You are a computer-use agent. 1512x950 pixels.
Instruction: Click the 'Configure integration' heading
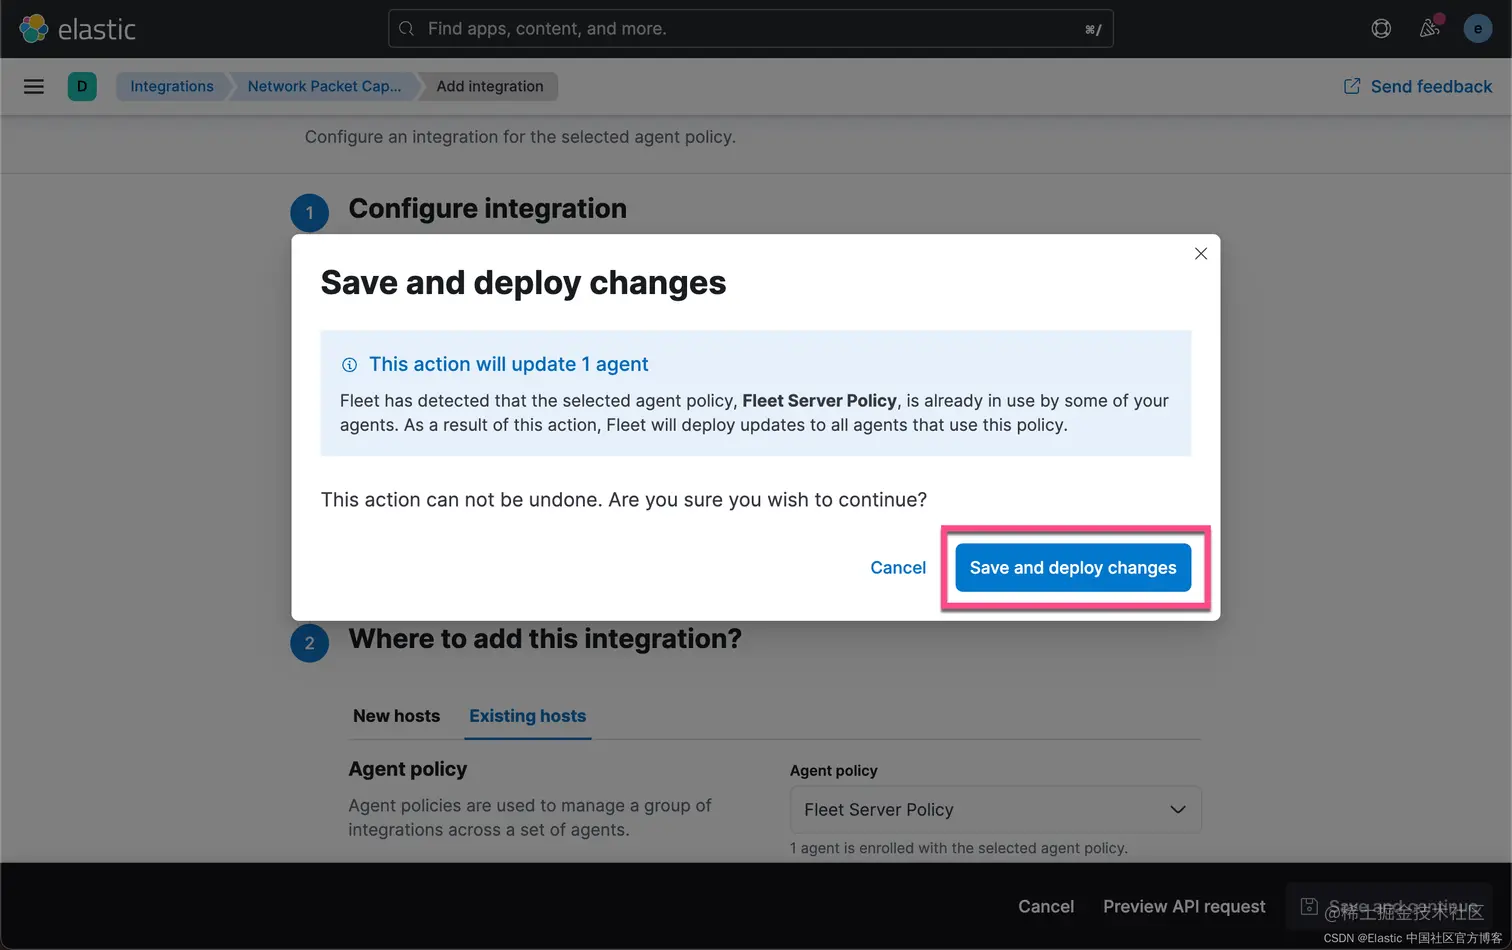pos(488,208)
